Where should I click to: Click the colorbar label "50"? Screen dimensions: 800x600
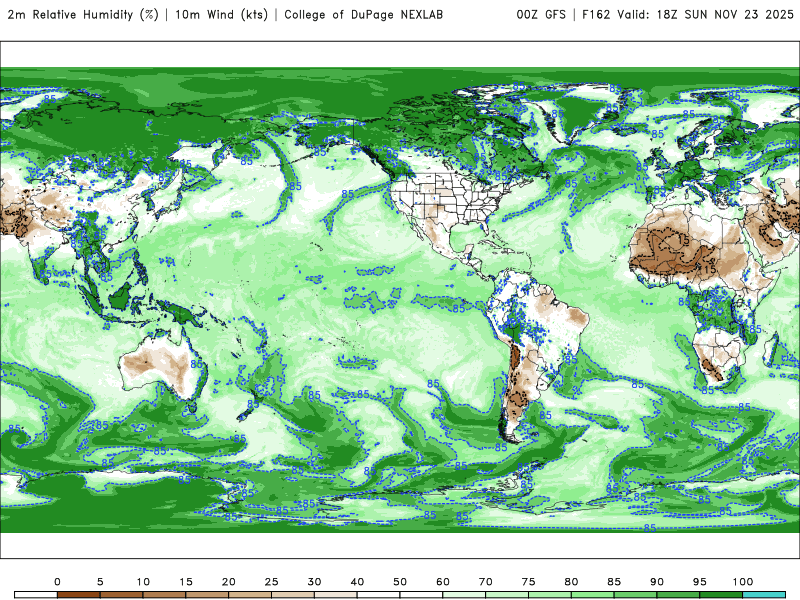[x=400, y=582]
